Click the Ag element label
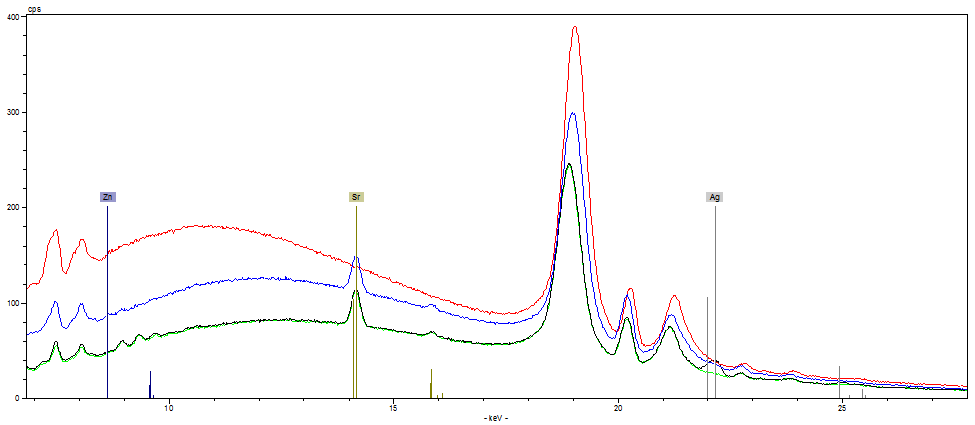This screenshot has width=975, height=425. point(715,197)
